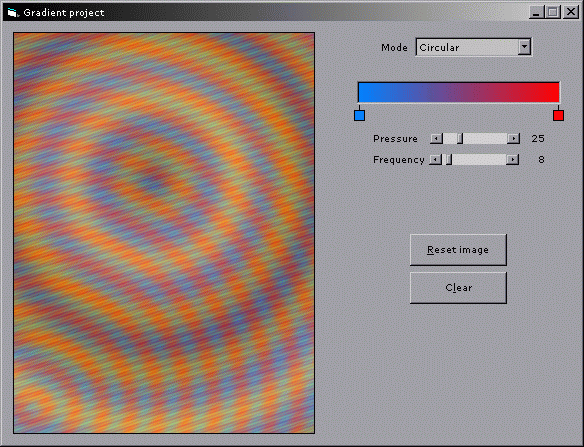The height and width of the screenshot is (447, 584).
Task: Click the gradient canvas image
Action: (164, 233)
